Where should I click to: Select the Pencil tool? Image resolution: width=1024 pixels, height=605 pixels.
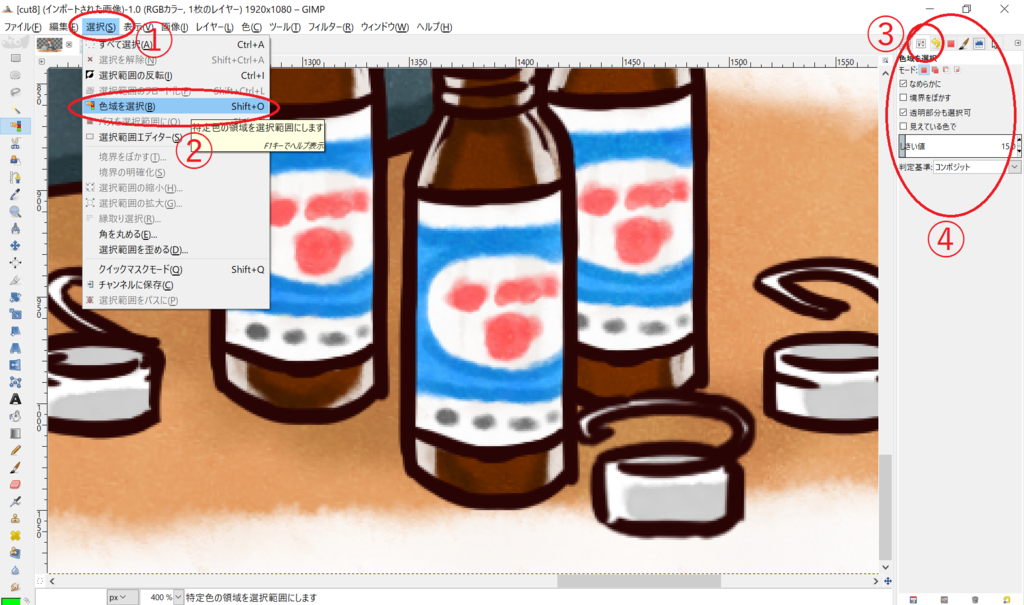[15, 450]
